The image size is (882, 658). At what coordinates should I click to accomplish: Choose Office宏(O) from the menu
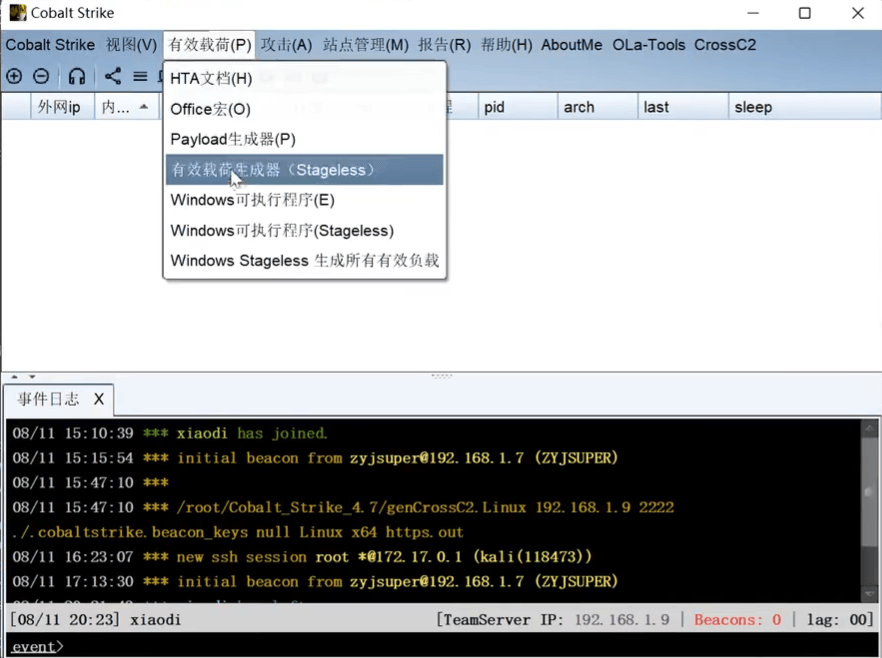304,109
